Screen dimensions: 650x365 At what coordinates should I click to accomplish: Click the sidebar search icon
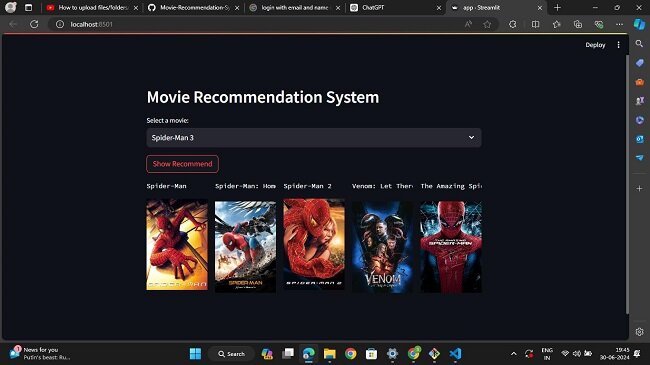(x=639, y=44)
